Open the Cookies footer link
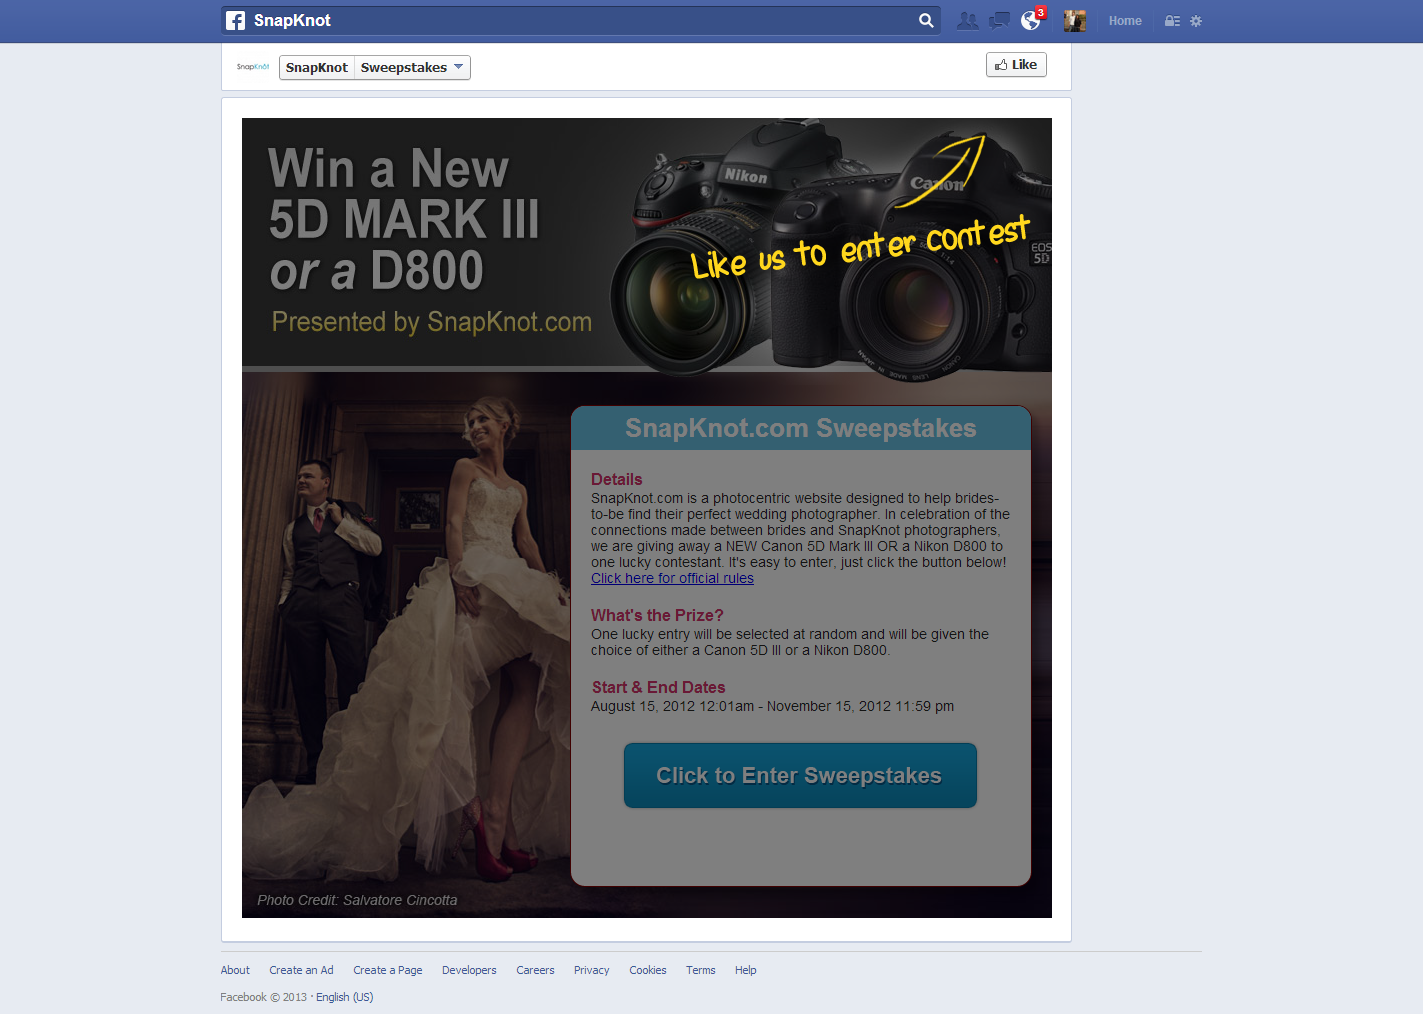This screenshot has height=1014, width=1423. (x=648, y=970)
